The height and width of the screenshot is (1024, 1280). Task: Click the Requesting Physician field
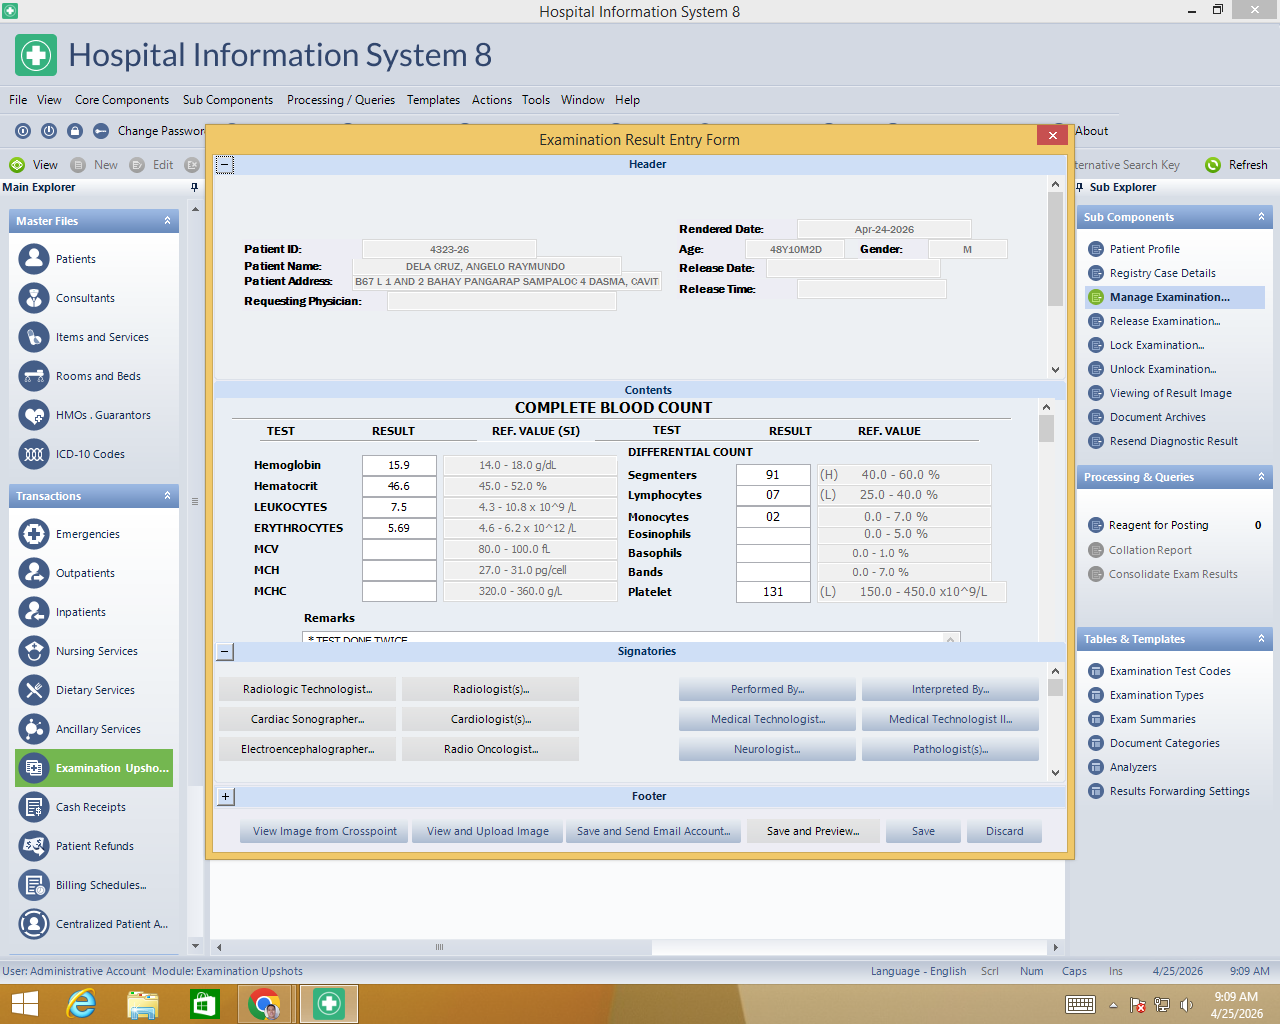[x=502, y=302]
